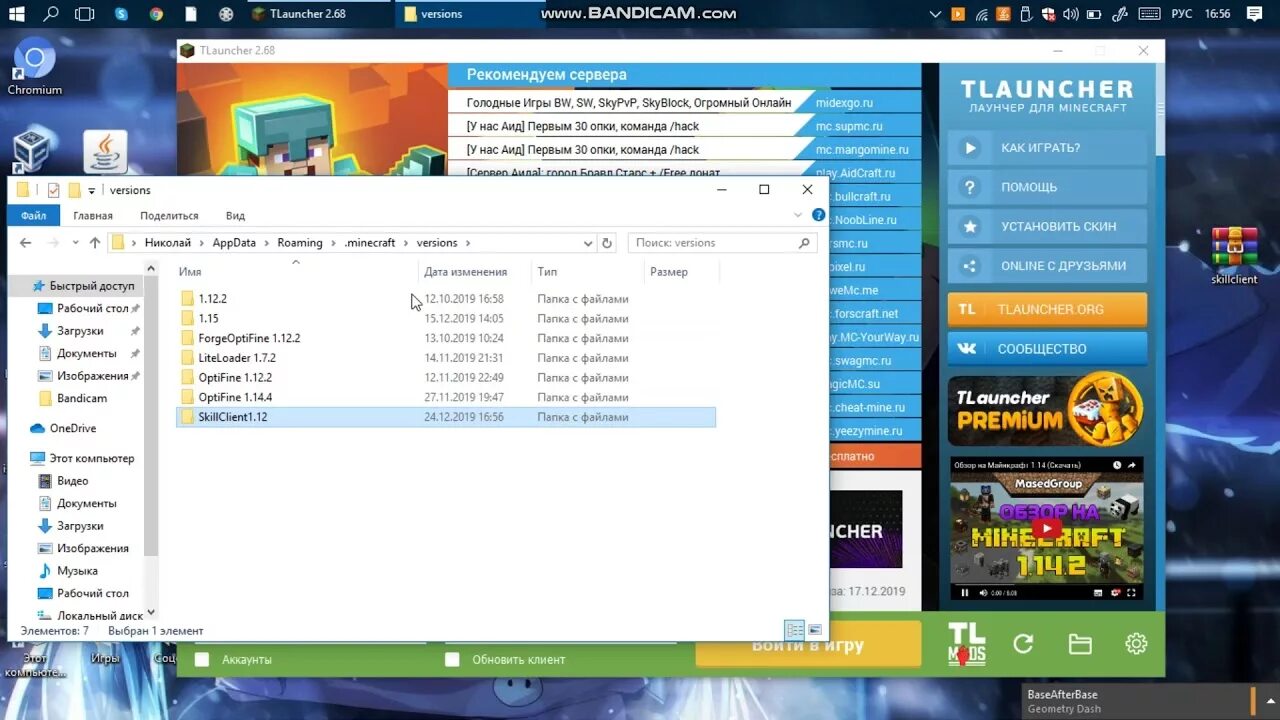Open the TLauncher game folder icon
The height and width of the screenshot is (720, 1280).
pyautogui.click(x=1080, y=645)
